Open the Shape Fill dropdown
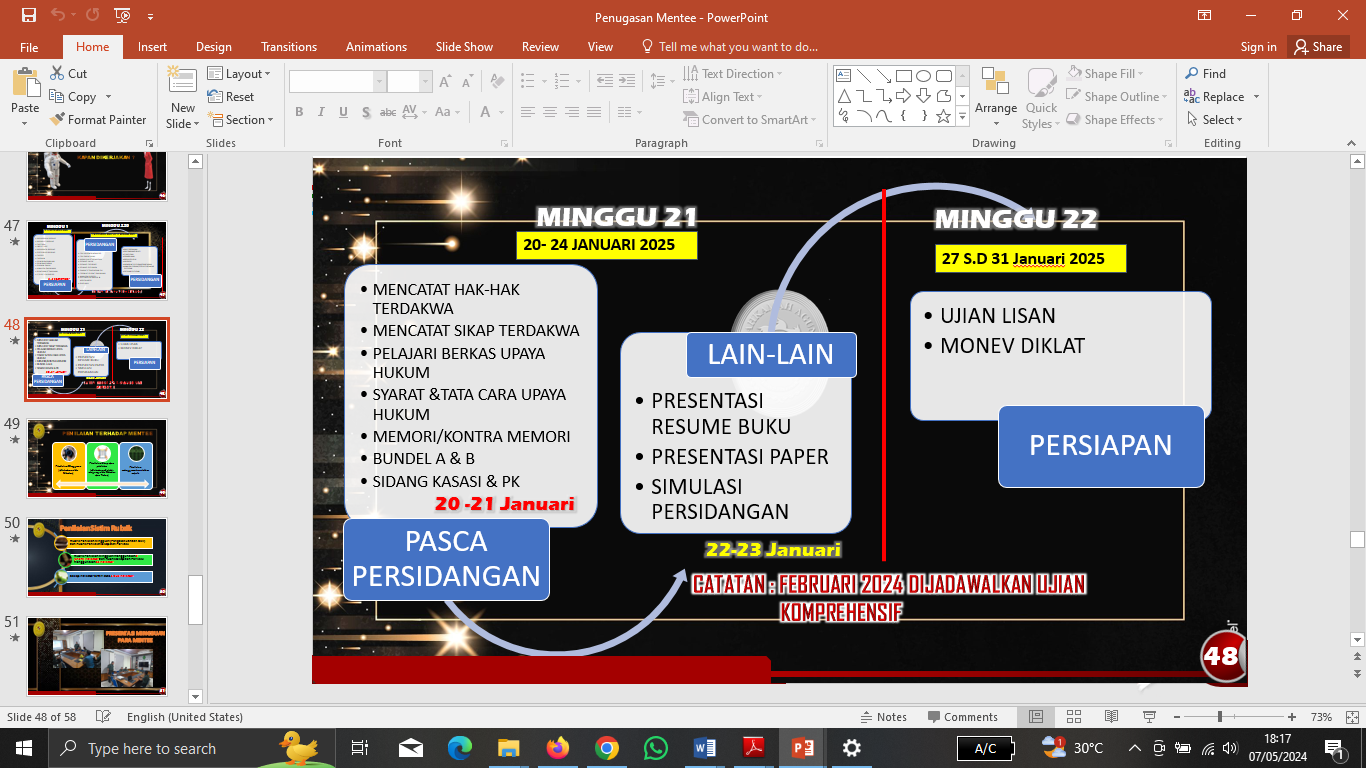The height and width of the screenshot is (768, 1366). pyautogui.click(x=1108, y=74)
